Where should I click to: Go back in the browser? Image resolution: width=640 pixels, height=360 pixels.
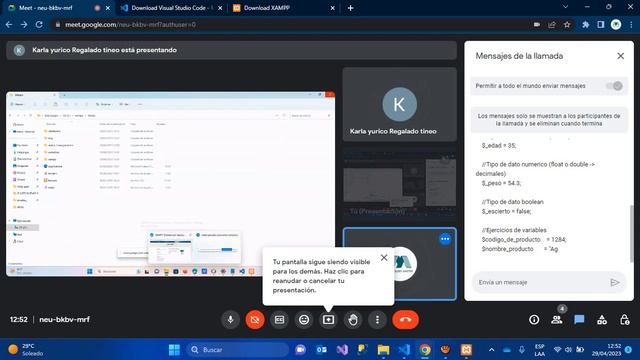tap(9, 24)
